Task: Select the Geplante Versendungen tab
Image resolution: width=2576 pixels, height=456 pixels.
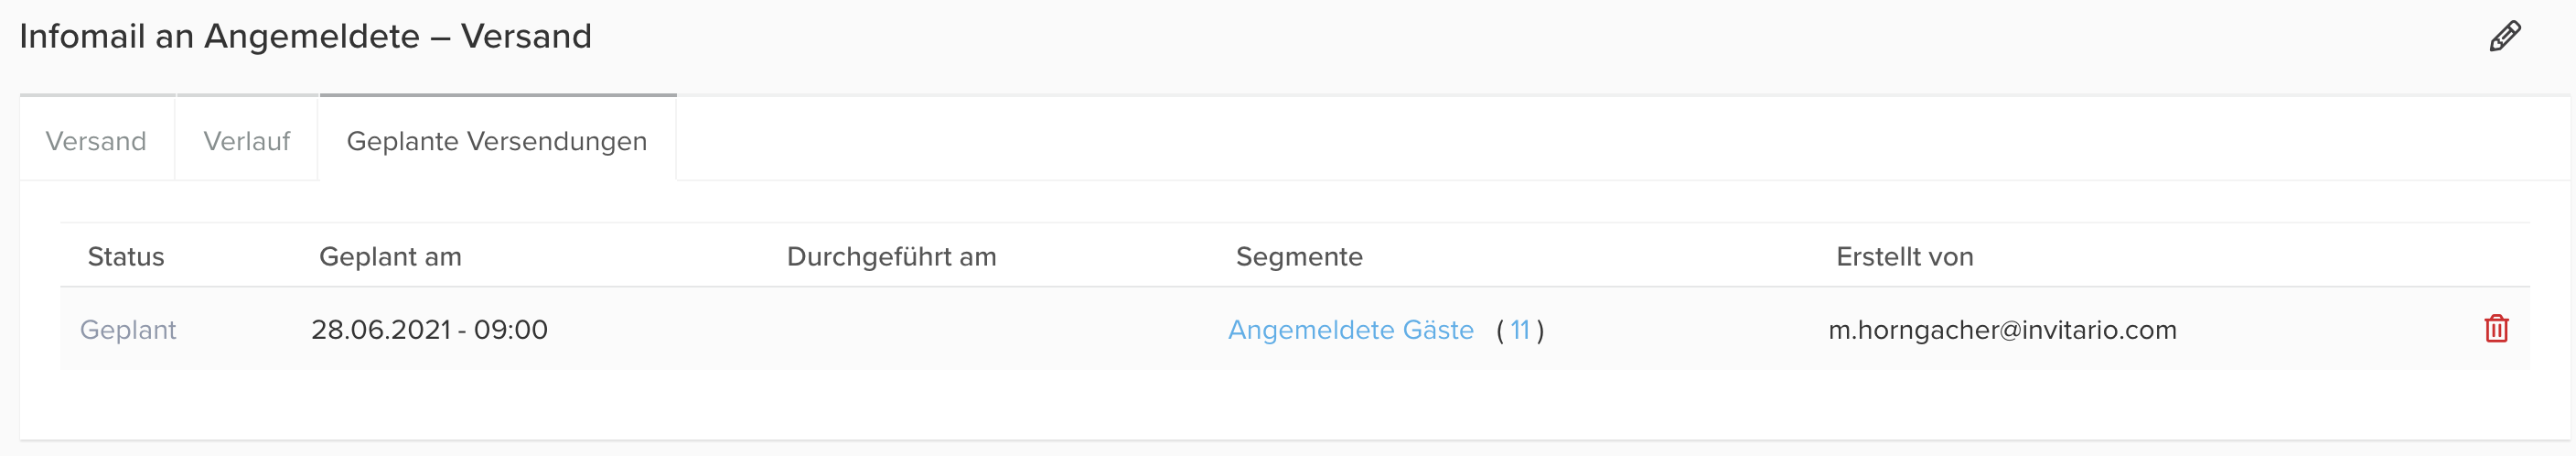Action: click(496, 141)
